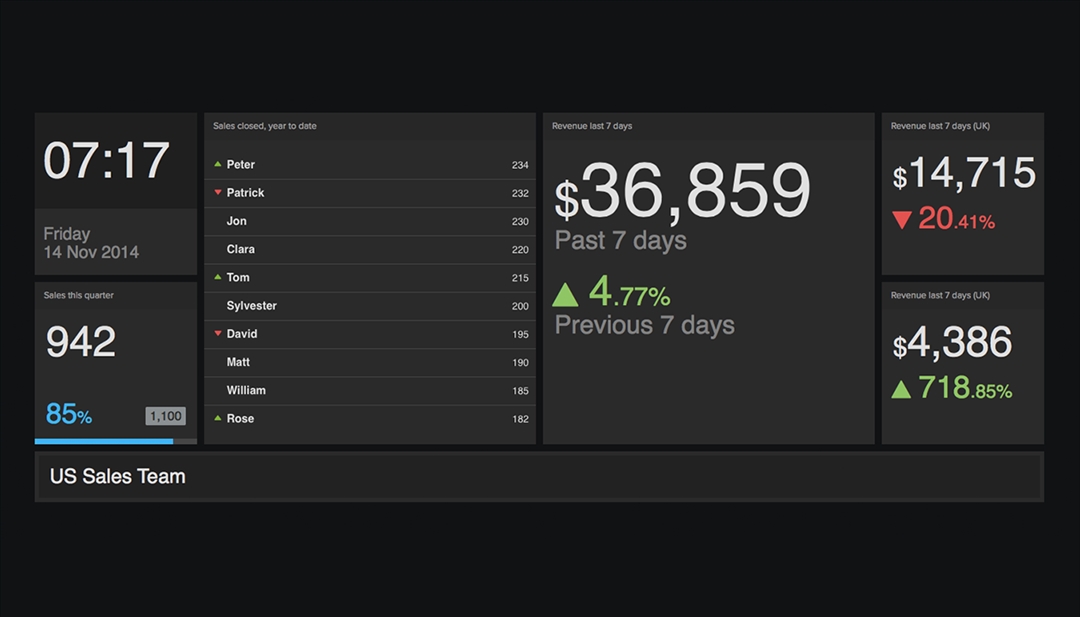Click the red down triangle beside 20.41%
Viewport: 1080px width, 617px height.
(902, 220)
